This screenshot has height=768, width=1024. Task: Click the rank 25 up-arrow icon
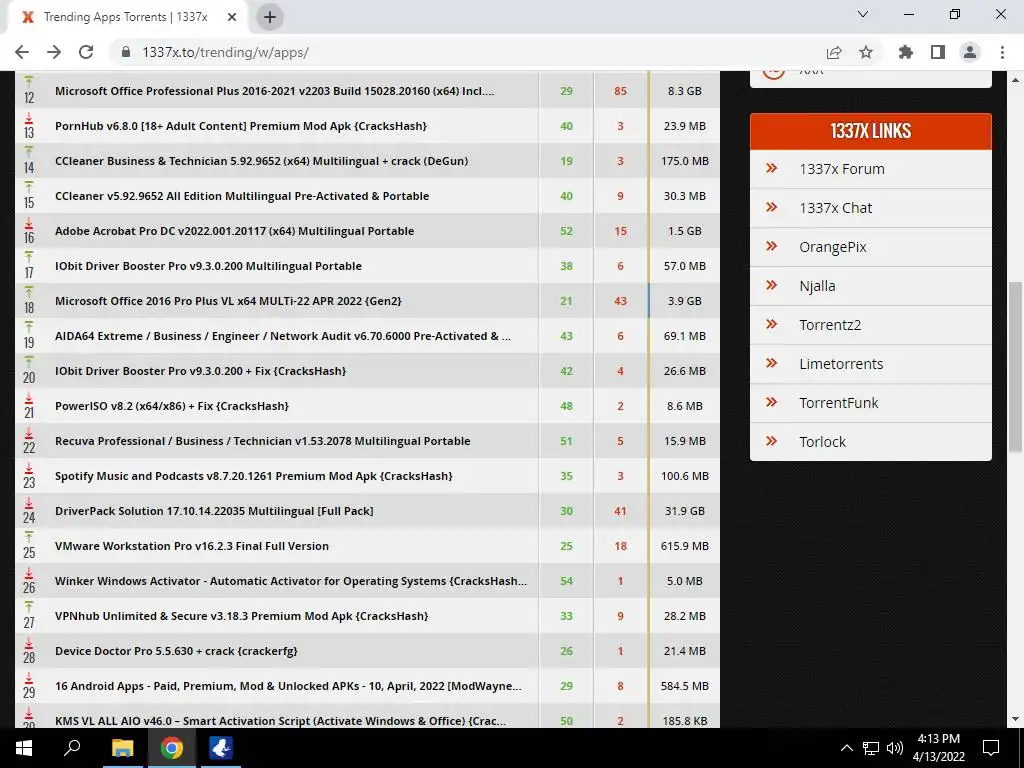tap(29, 537)
